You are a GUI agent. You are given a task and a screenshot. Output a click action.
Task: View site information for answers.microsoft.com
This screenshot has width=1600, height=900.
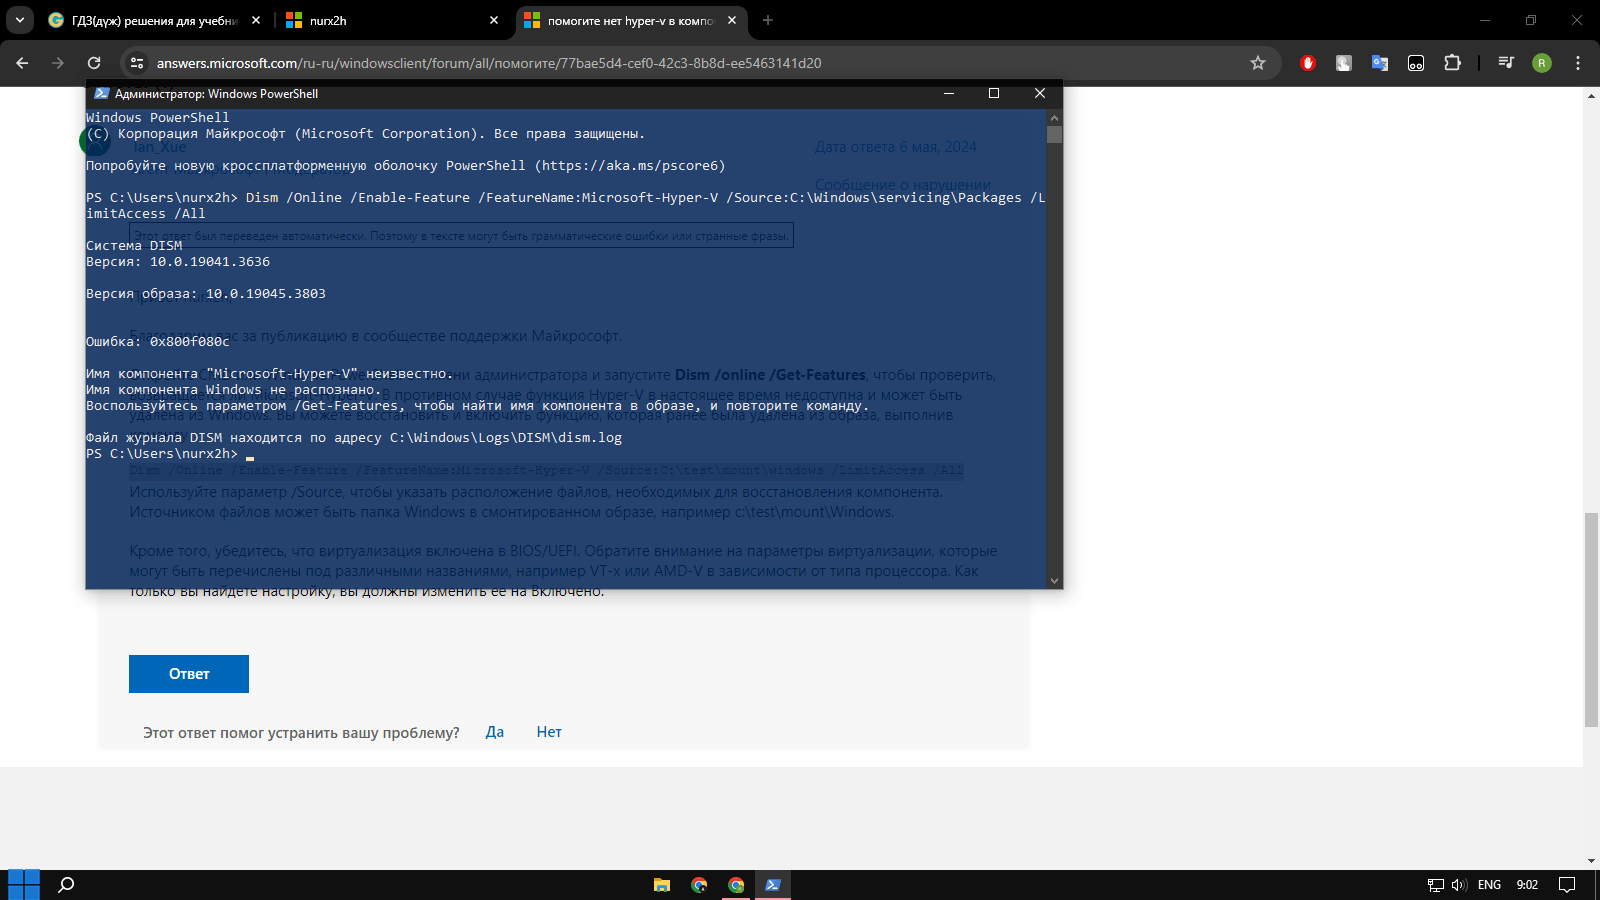pyautogui.click(x=137, y=63)
